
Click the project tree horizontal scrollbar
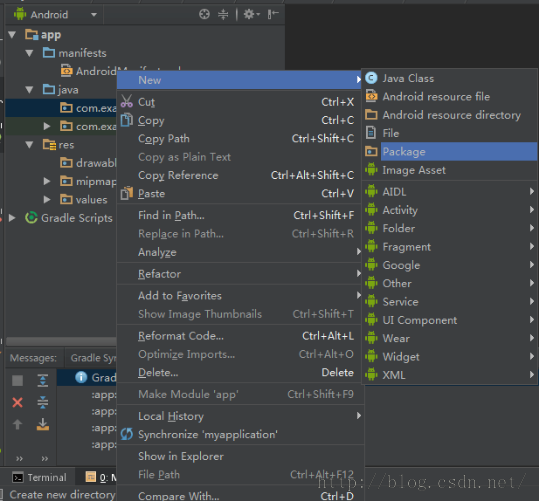point(62,341)
